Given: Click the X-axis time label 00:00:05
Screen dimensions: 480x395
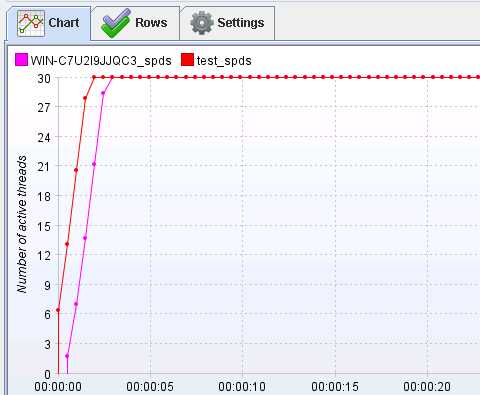Looking at the screenshot, I should (150, 387).
